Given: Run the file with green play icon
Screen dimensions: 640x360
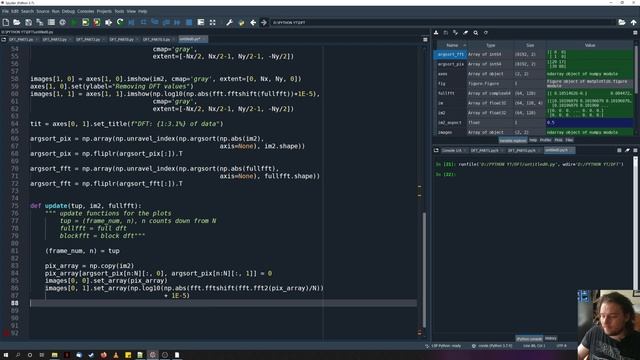Looking at the screenshot, I should pyautogui.click(x=74, y=22).
